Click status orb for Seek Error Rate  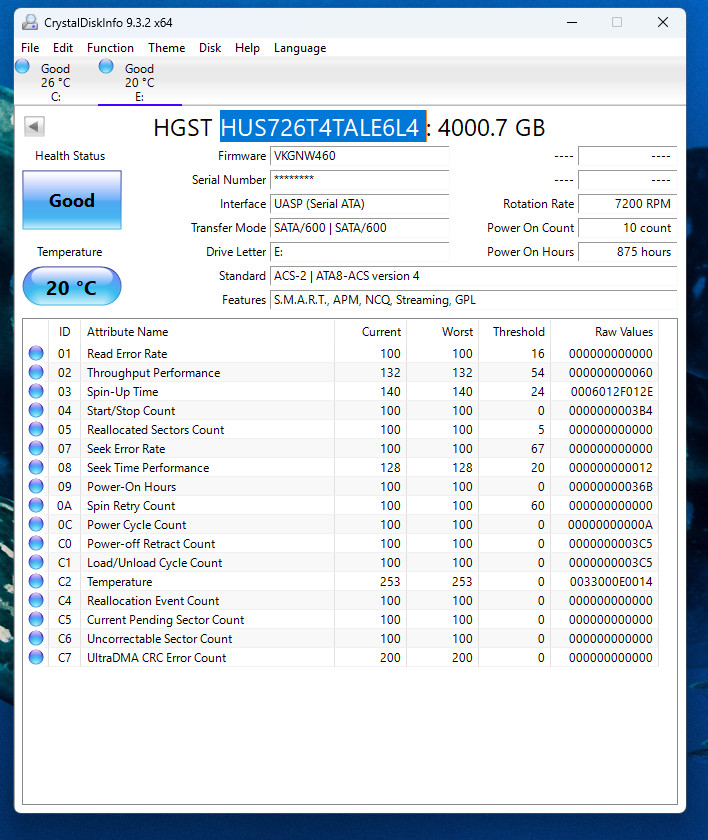tap(36, 448)
